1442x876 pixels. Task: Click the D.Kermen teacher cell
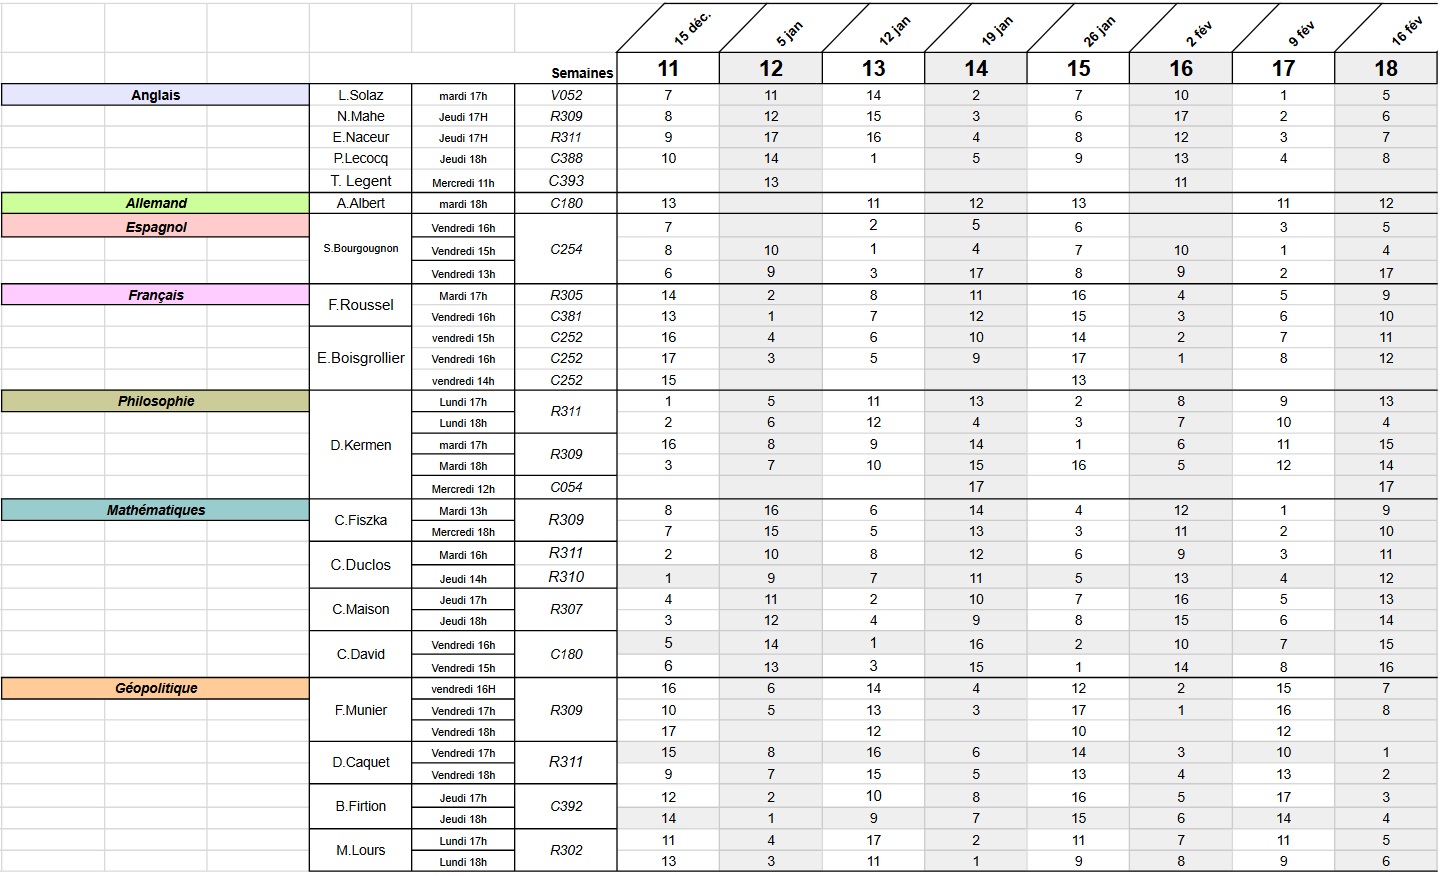pyautogui.click(x=360, y=445)
